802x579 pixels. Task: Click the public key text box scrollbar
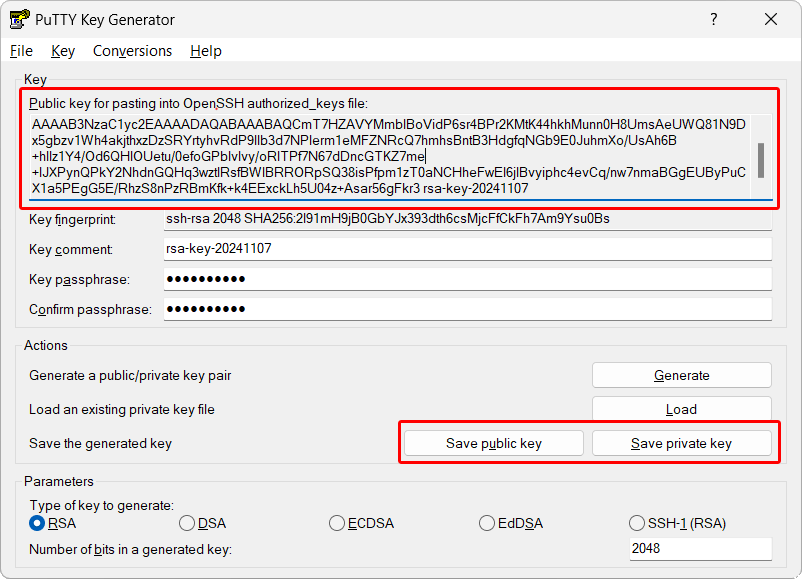click(761, 157)
